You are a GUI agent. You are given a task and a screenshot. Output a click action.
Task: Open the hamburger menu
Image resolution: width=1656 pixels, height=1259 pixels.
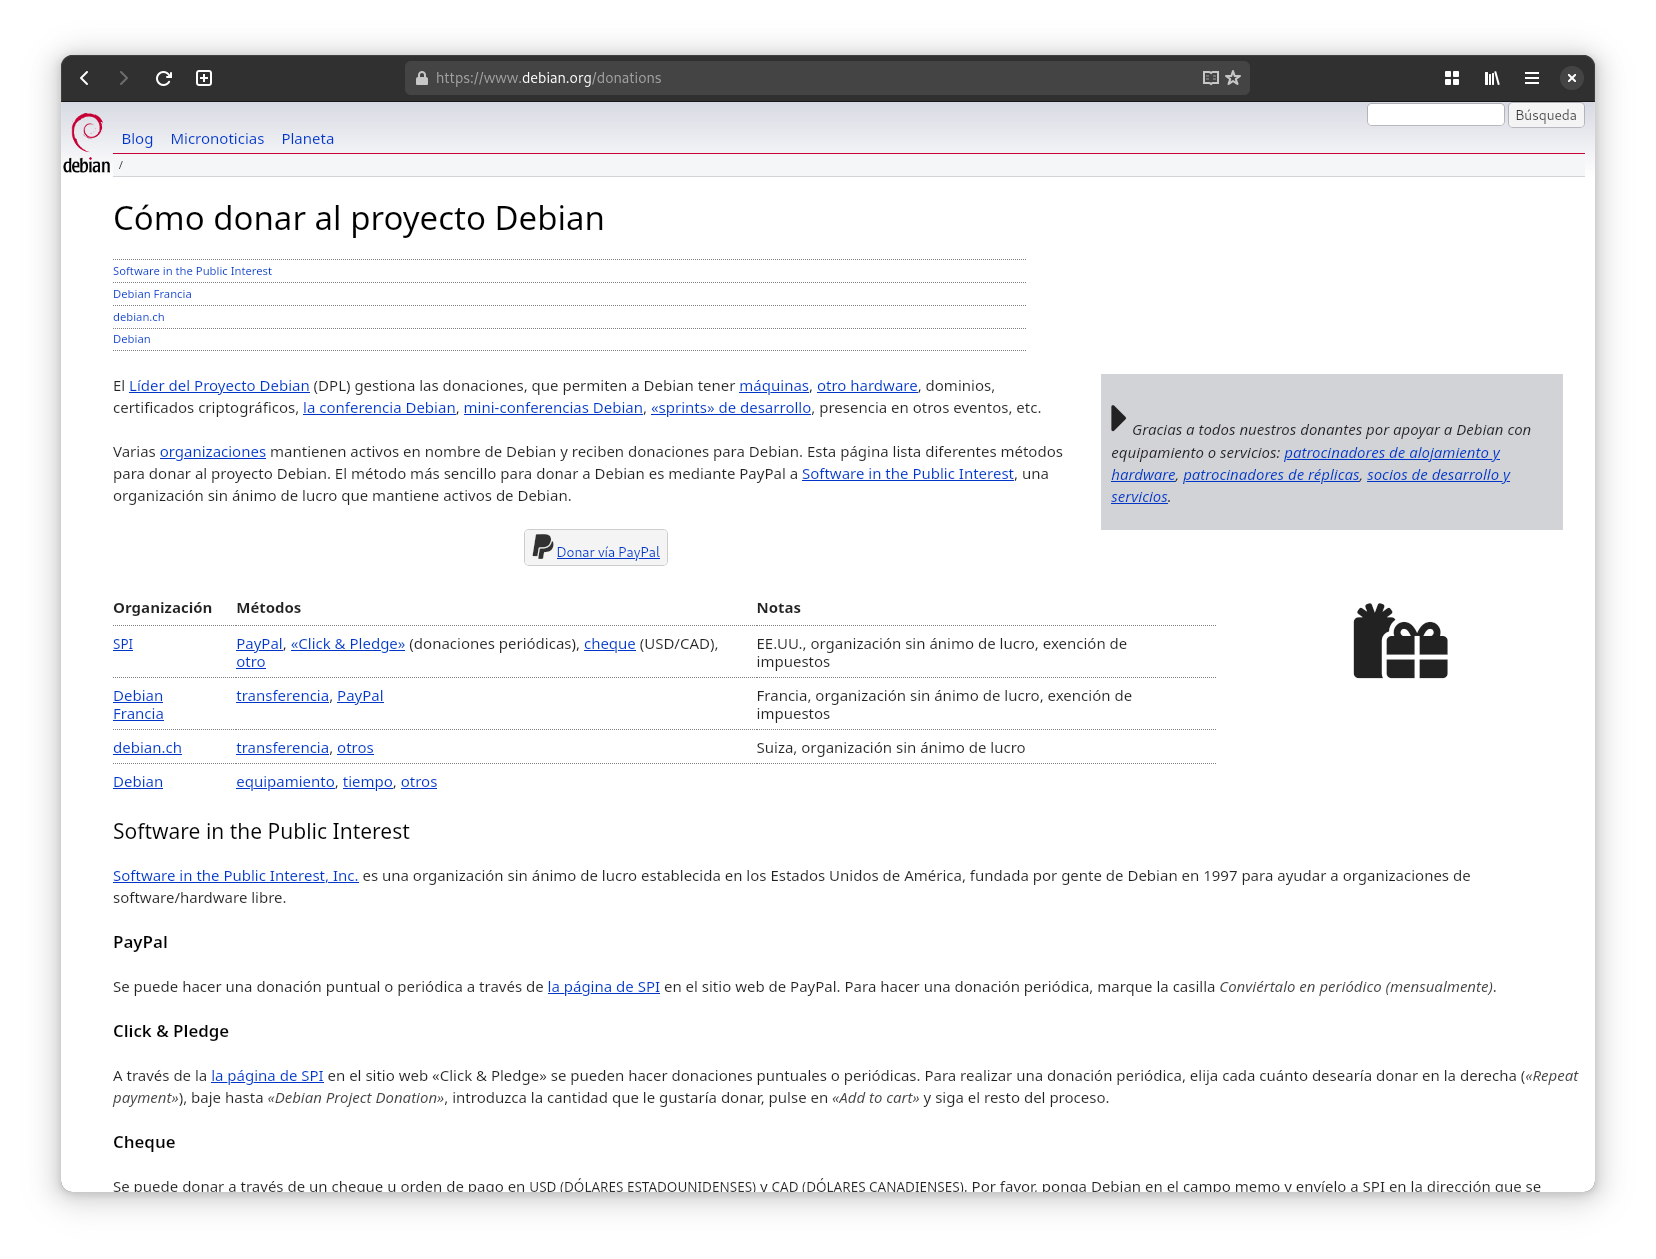click(1532, 78)
